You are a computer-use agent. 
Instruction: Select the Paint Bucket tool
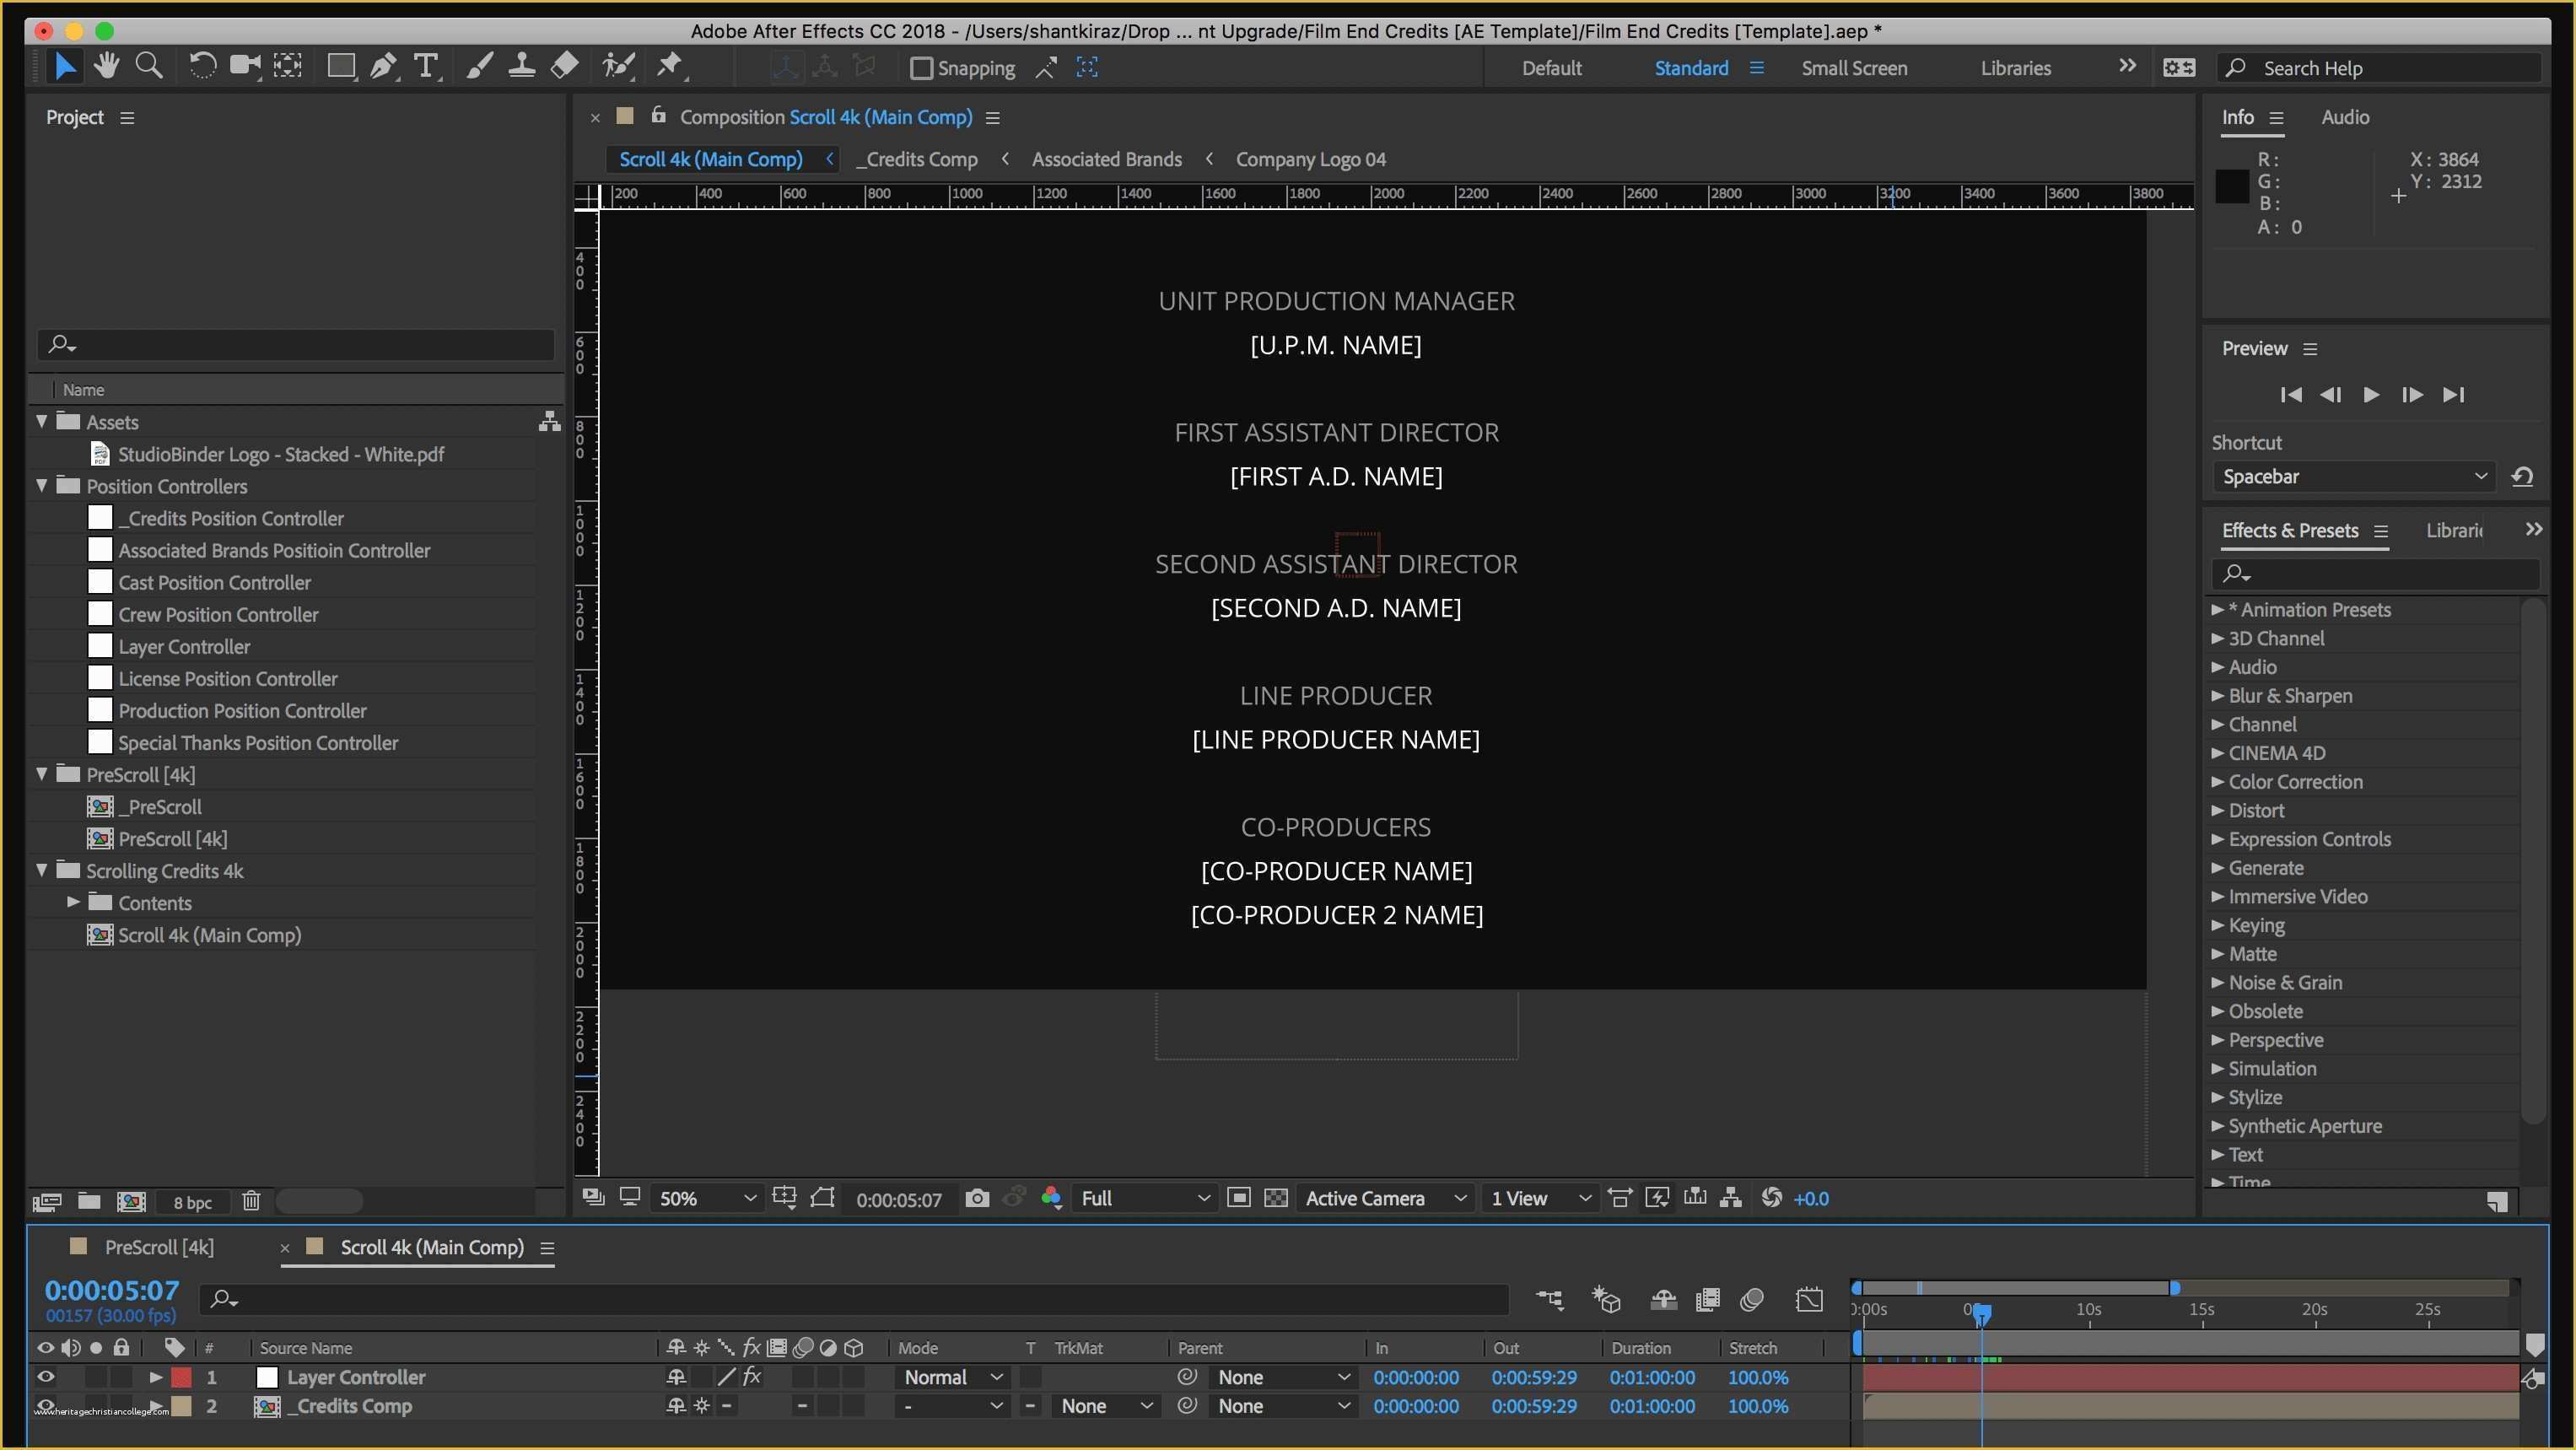566,66
